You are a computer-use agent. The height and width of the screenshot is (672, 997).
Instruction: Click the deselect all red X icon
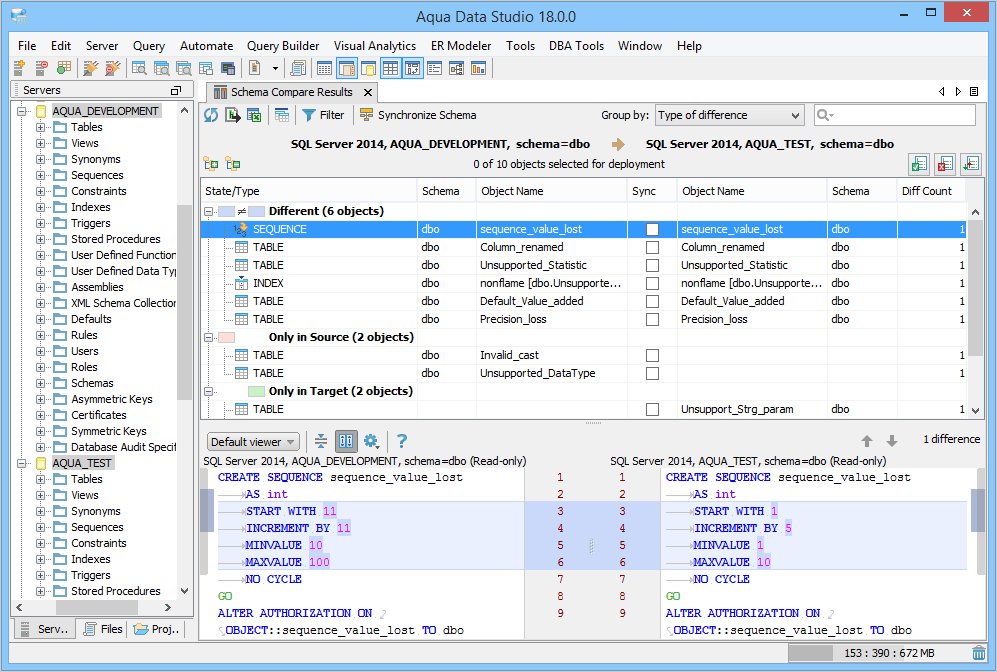click(x=945, y=164)
